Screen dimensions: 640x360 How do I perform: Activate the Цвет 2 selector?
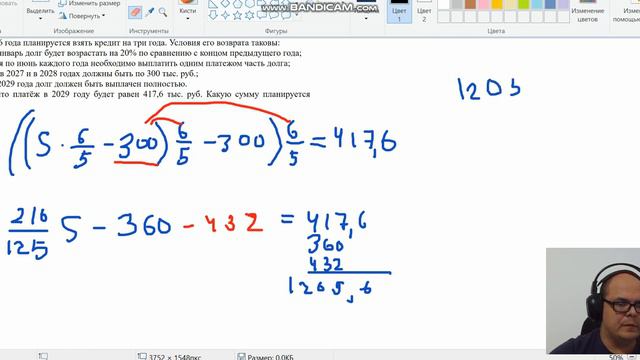(424, 11)
